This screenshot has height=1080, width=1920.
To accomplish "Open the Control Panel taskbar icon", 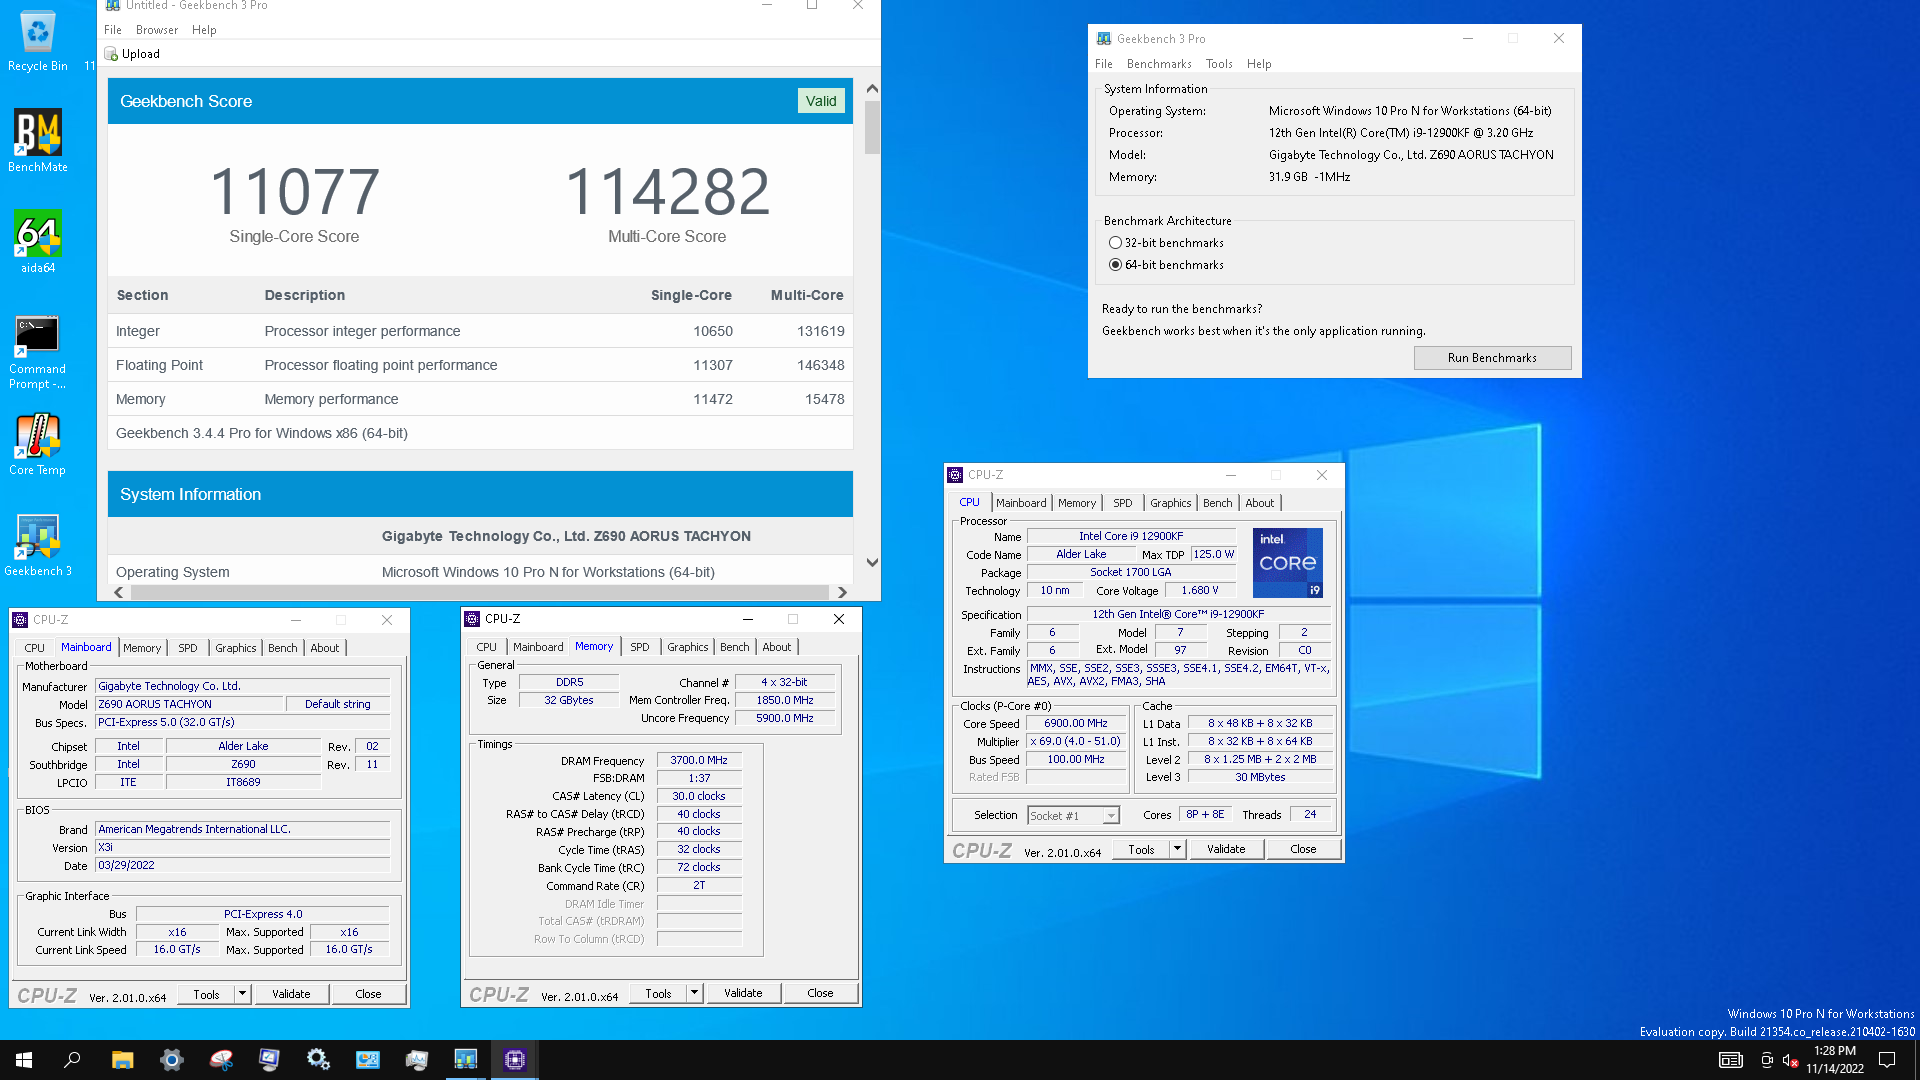I will 367,1060.
